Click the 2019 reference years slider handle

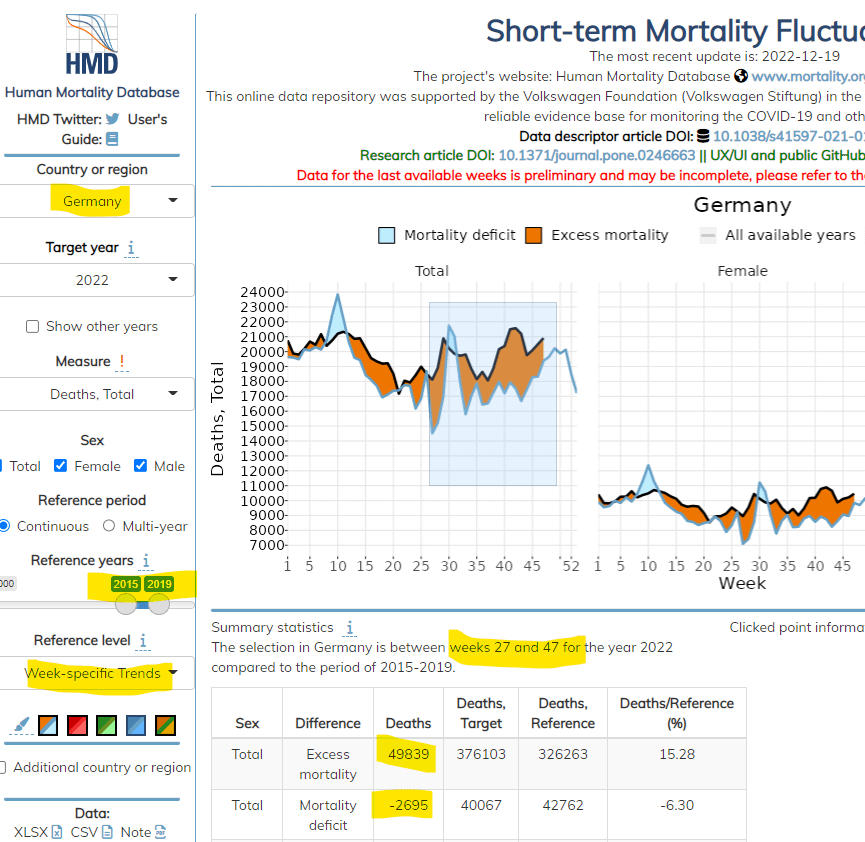[159, 604]
